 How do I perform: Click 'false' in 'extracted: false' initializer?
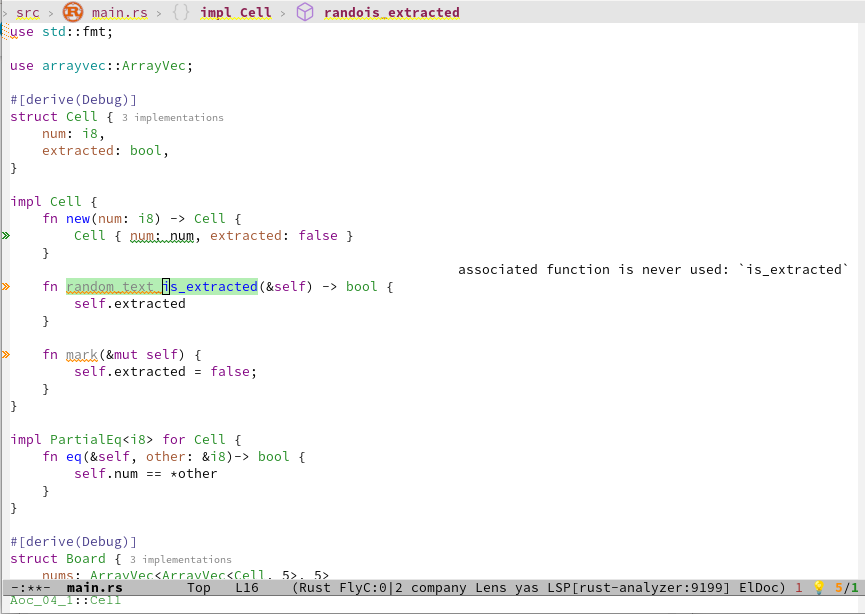coord(318,236)
